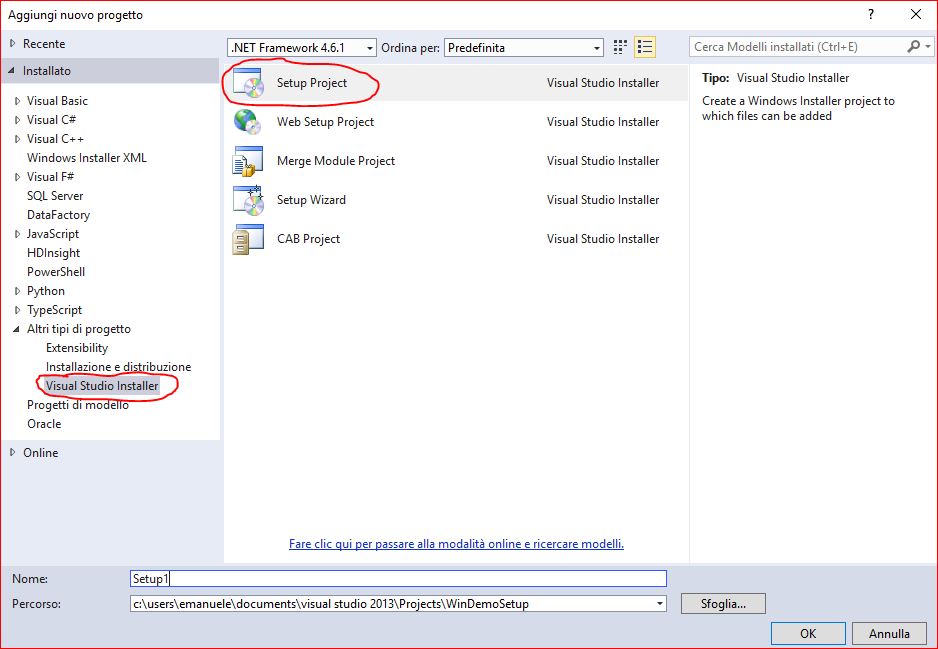Select Installazione e distribuzione subcategory
Image resolution: width=938 pixels, height=649 pixels.
[118, 367]
